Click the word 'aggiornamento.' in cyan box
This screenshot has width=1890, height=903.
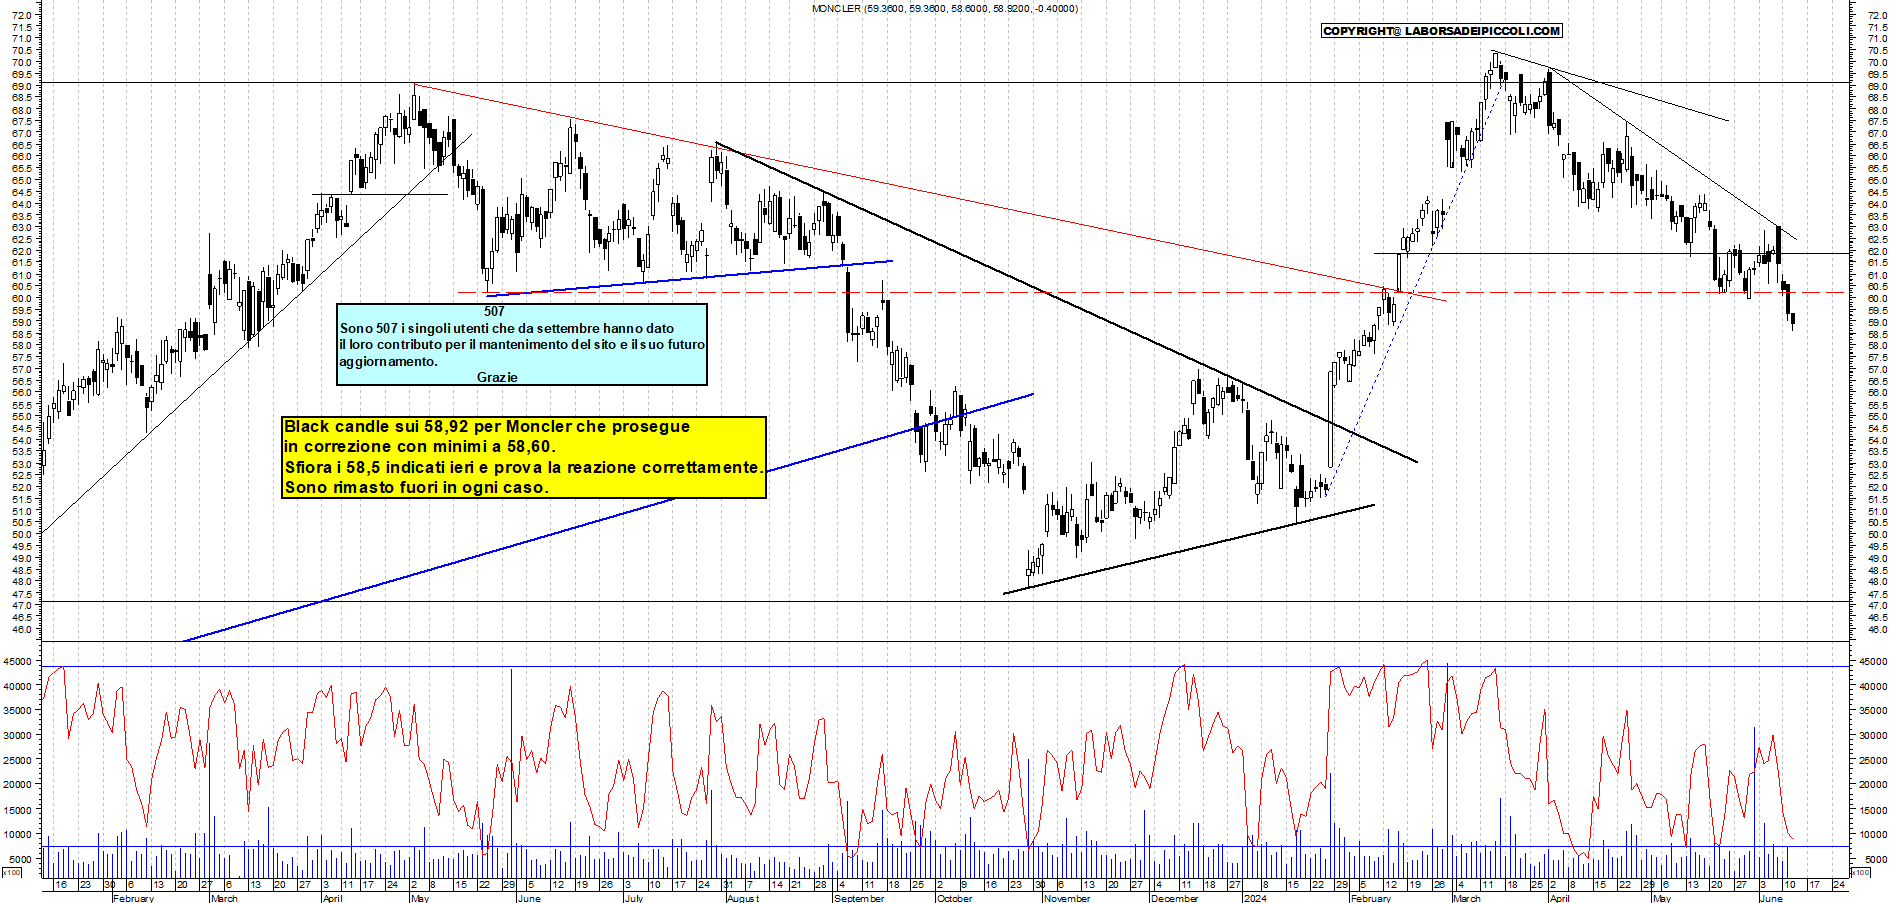click(x=388, y=361)
